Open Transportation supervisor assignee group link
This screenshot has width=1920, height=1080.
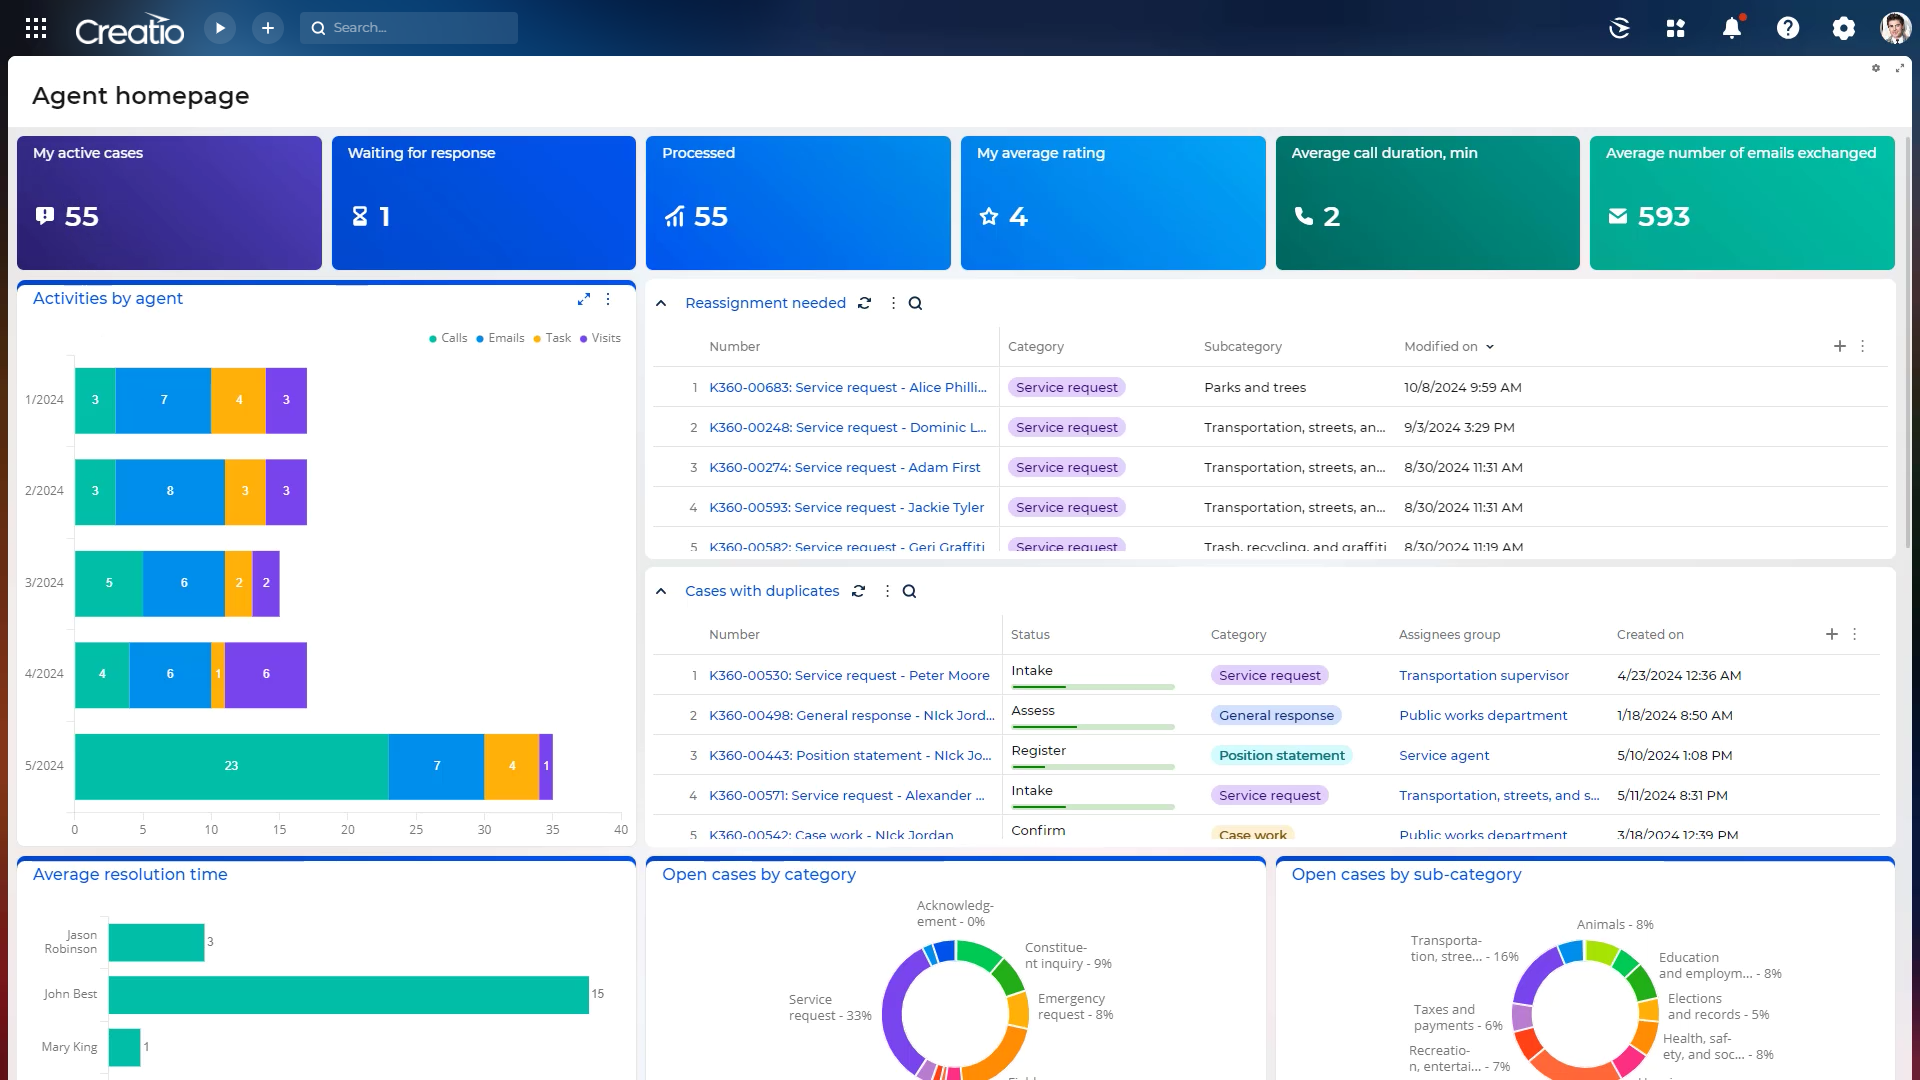[1483, 675]
